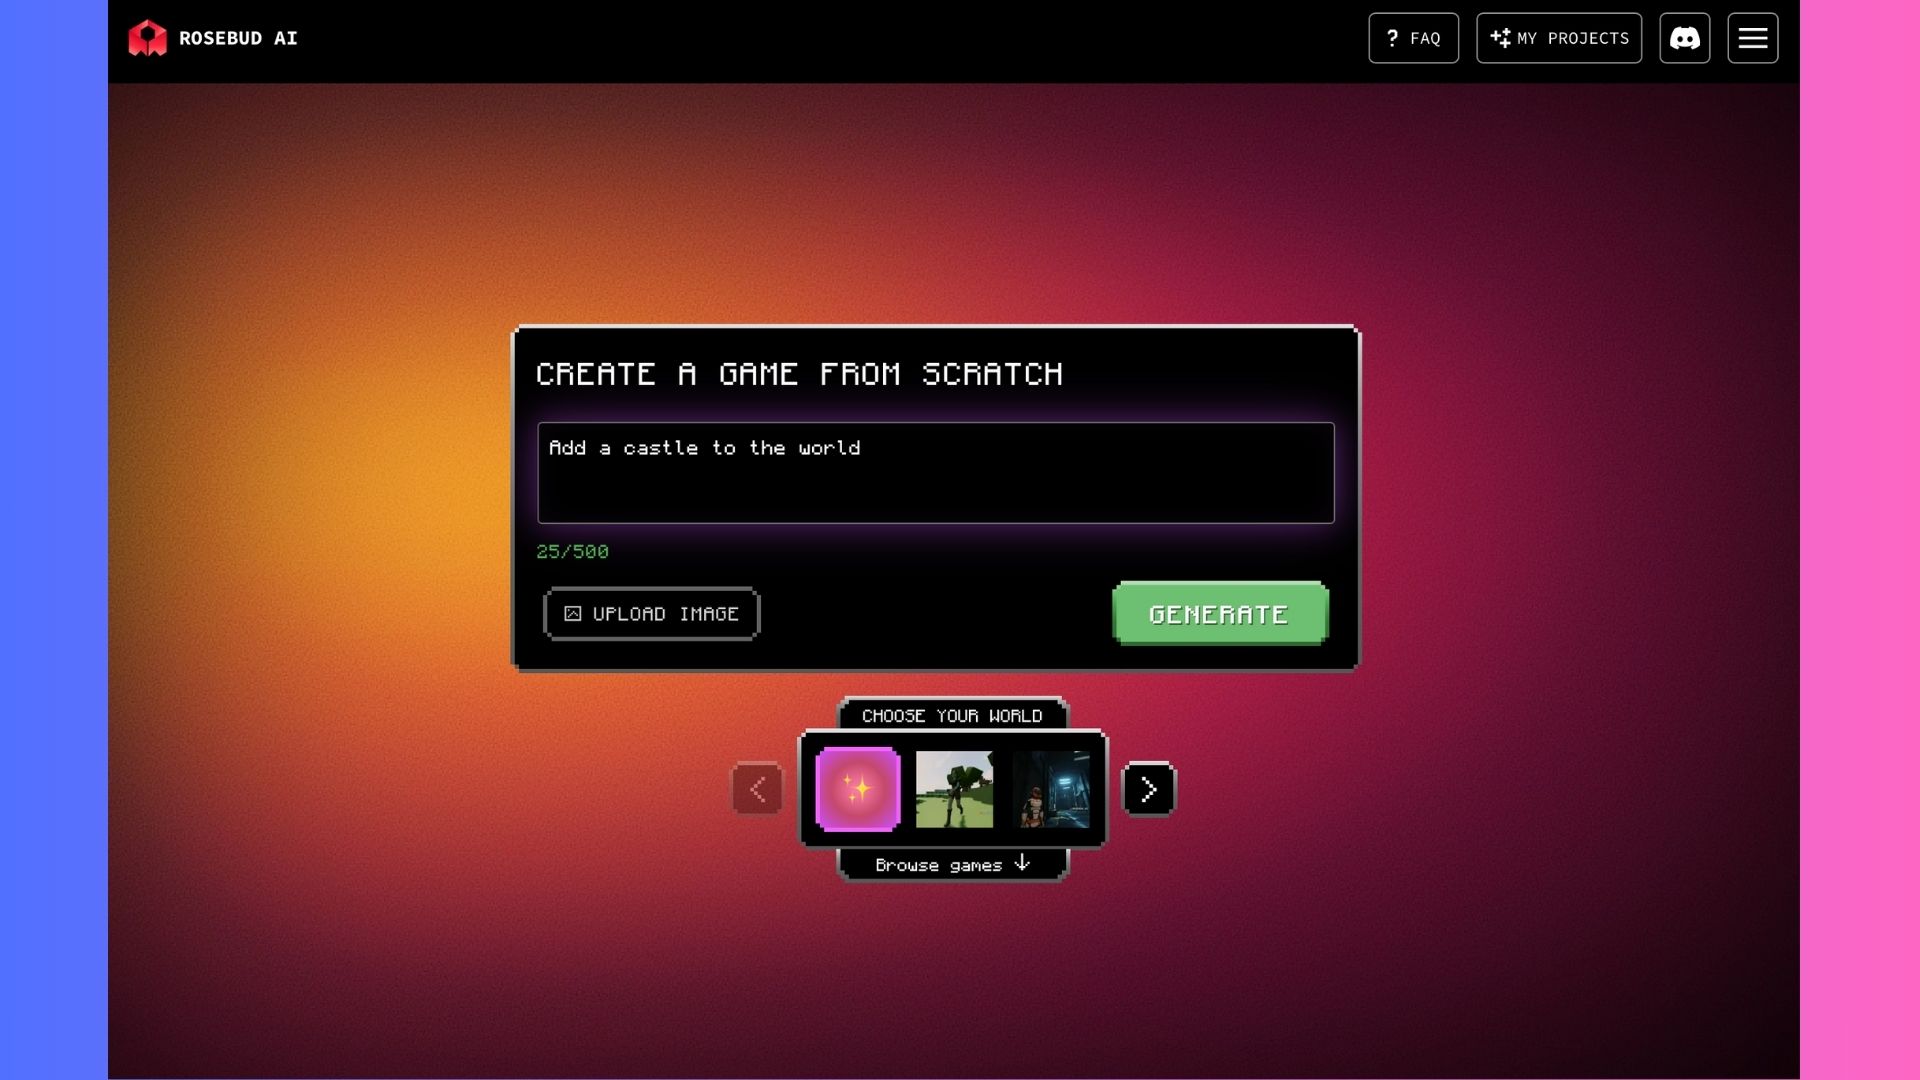
Task: Click the question mark icon in FAQ
Action: coord(1392,38)
